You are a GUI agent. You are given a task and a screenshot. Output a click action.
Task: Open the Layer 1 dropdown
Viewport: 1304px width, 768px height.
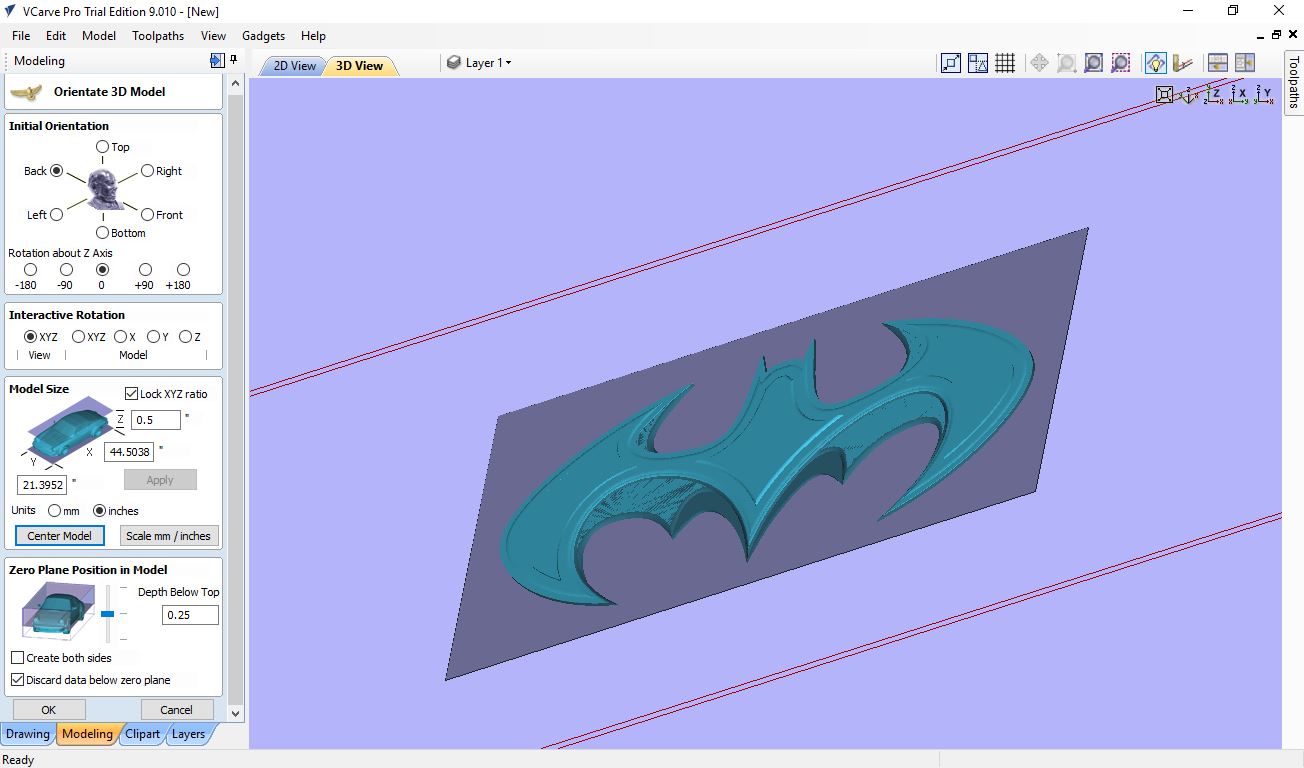487,63
